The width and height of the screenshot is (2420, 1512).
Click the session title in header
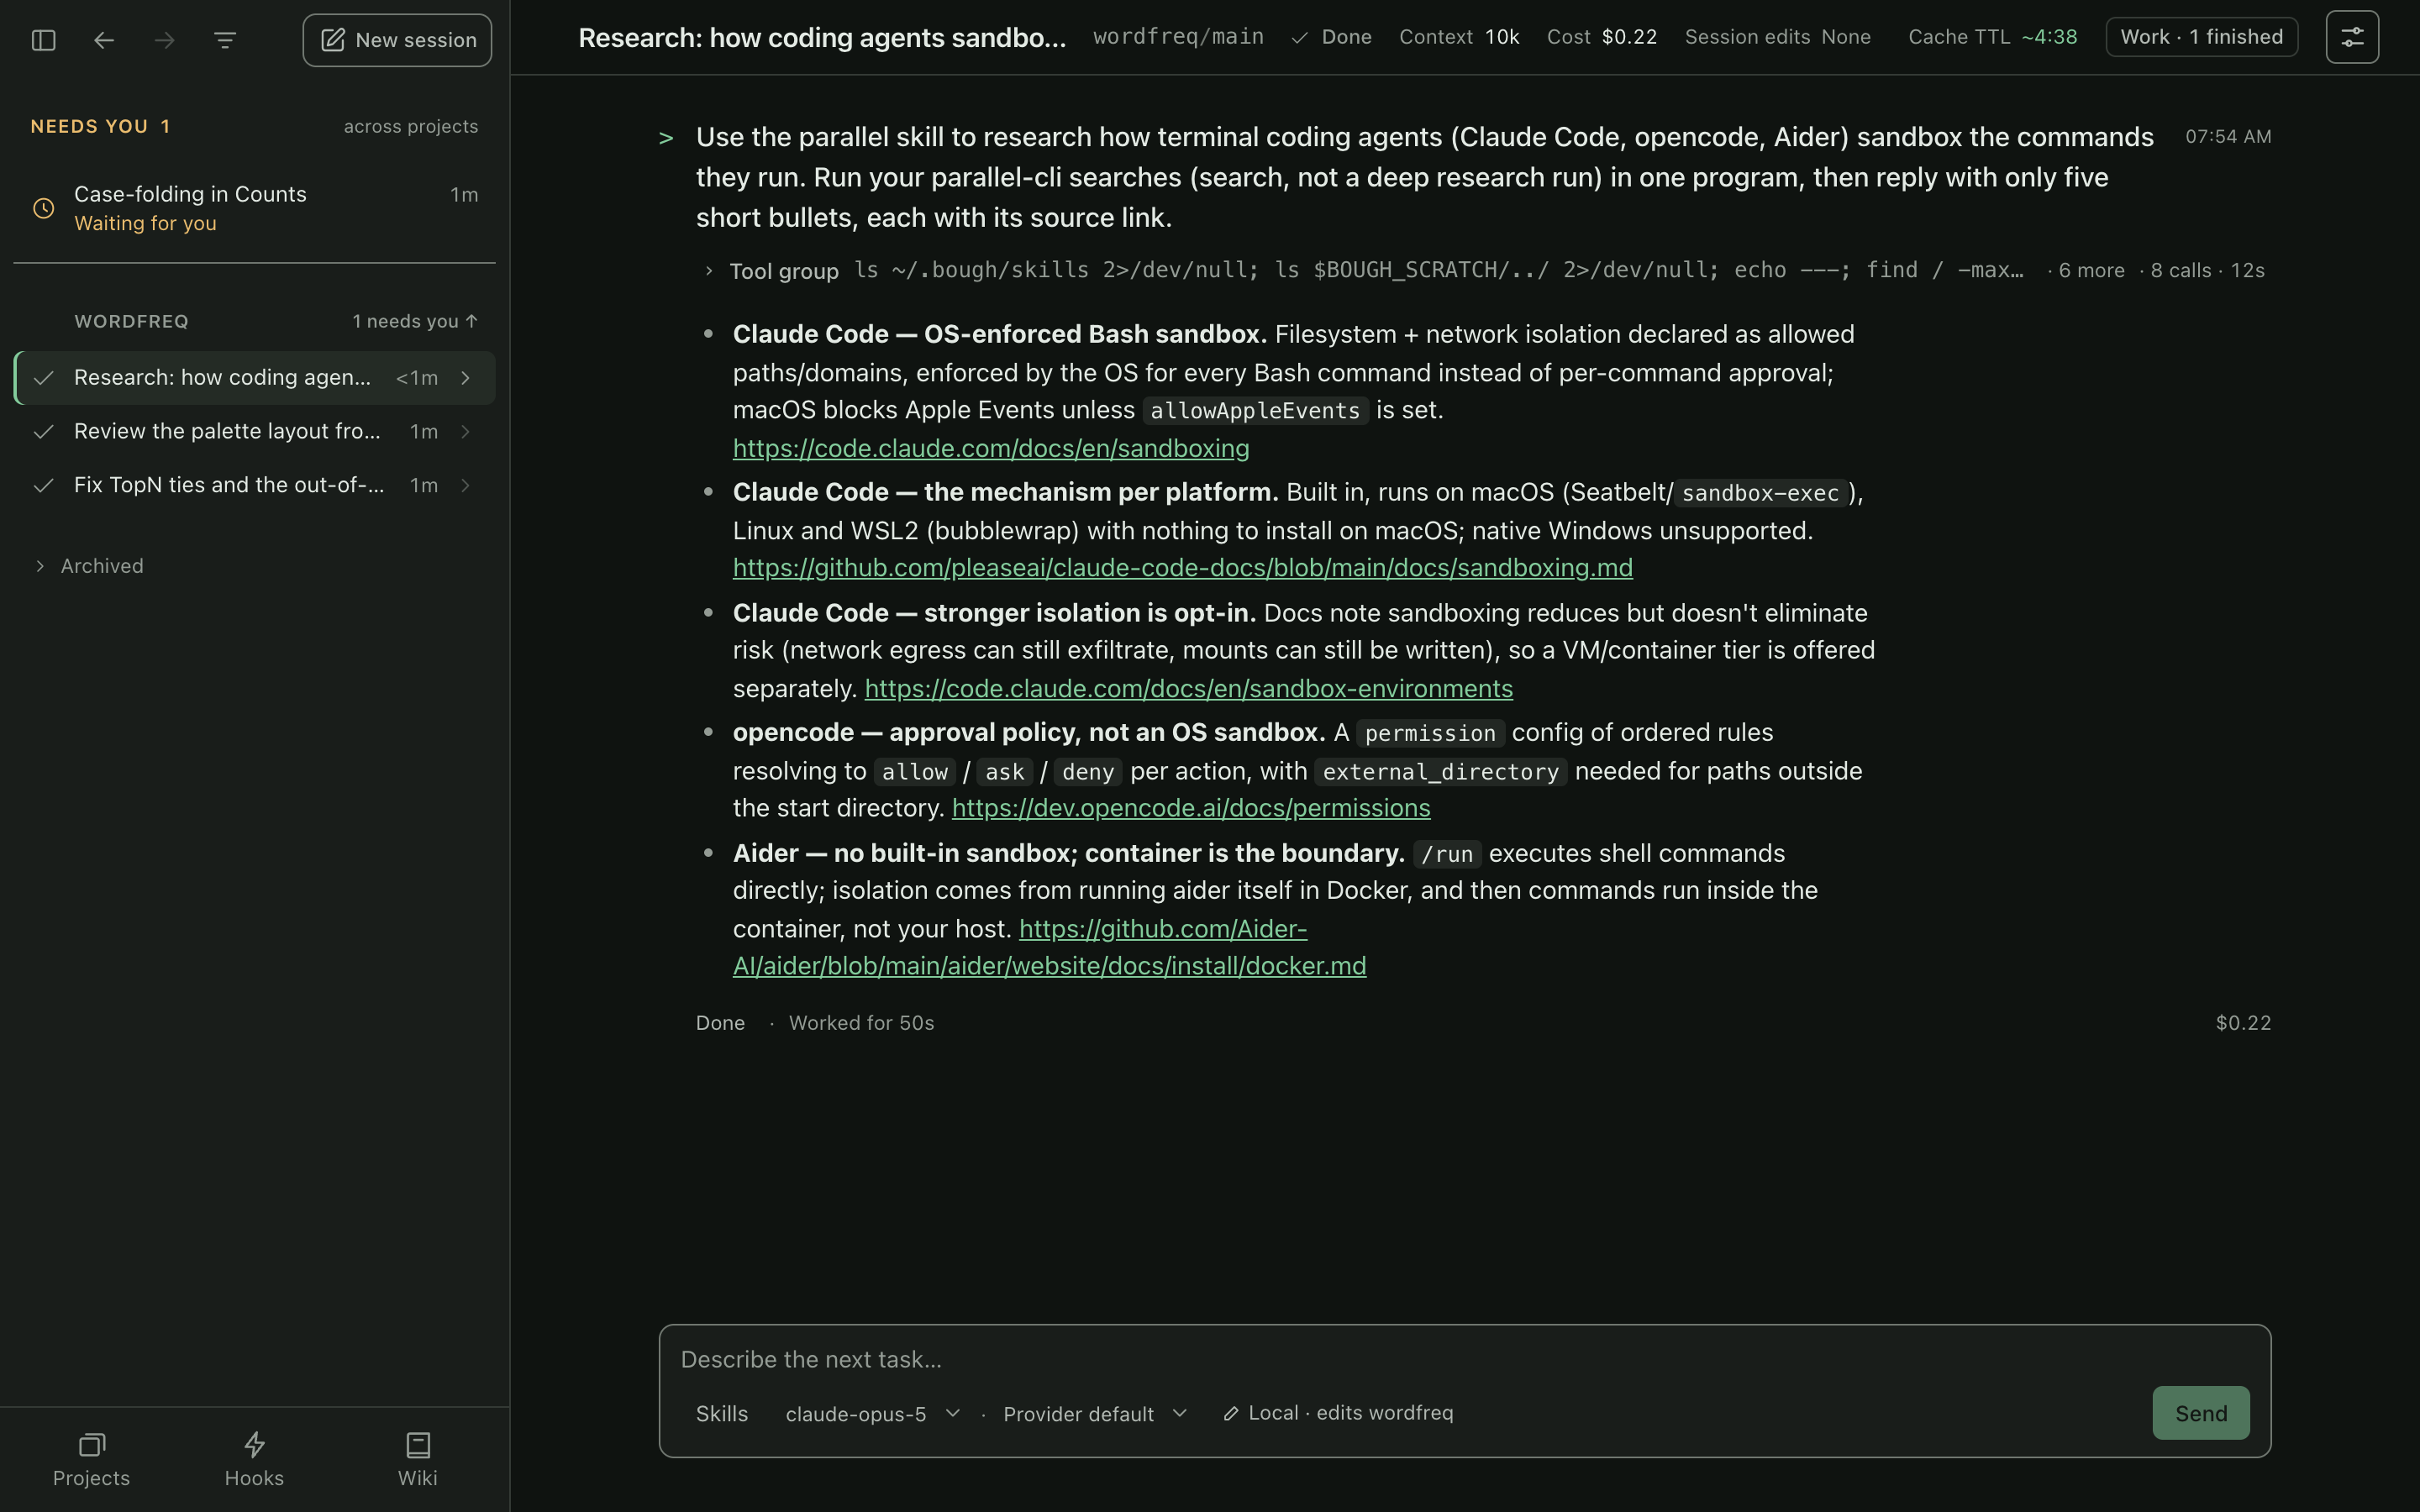coord(822,37)
